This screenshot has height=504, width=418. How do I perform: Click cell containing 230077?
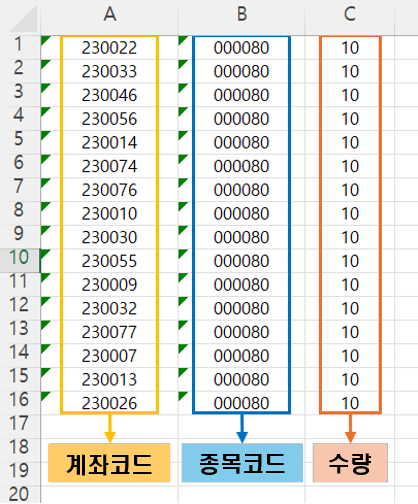click(x=109, y=332)
